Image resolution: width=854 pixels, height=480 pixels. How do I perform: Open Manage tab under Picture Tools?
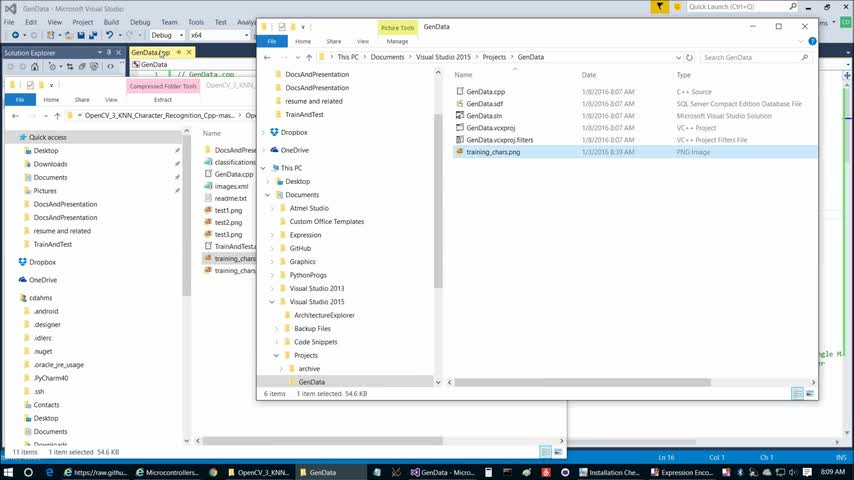pyautogui.click(x=397, y=41)
